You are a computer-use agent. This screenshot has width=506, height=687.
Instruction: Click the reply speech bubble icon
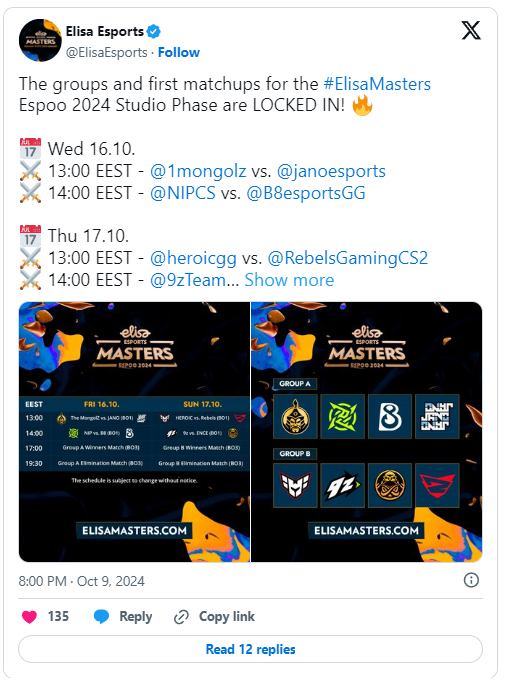point(101,616)
